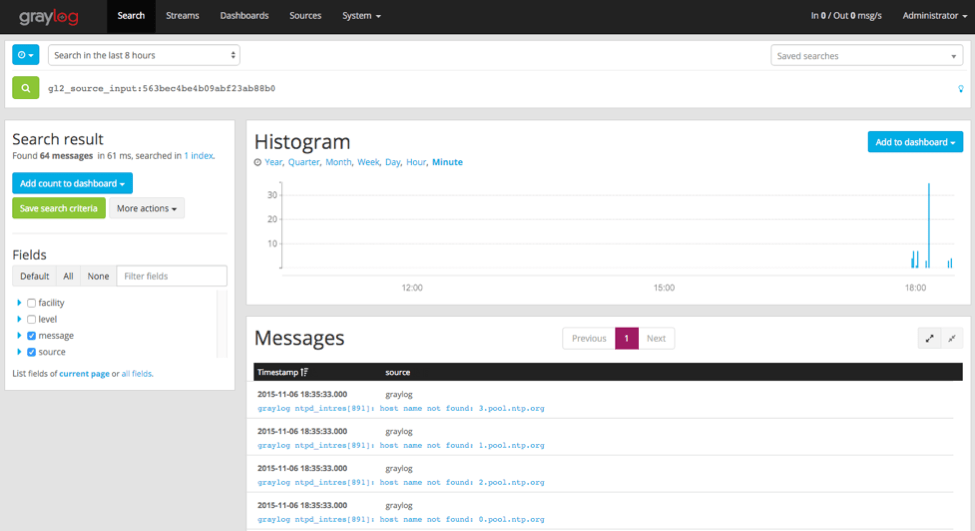Viewport: 975px width, 531px height.
Task: Click the Filter fields input box
Action: 172,276
